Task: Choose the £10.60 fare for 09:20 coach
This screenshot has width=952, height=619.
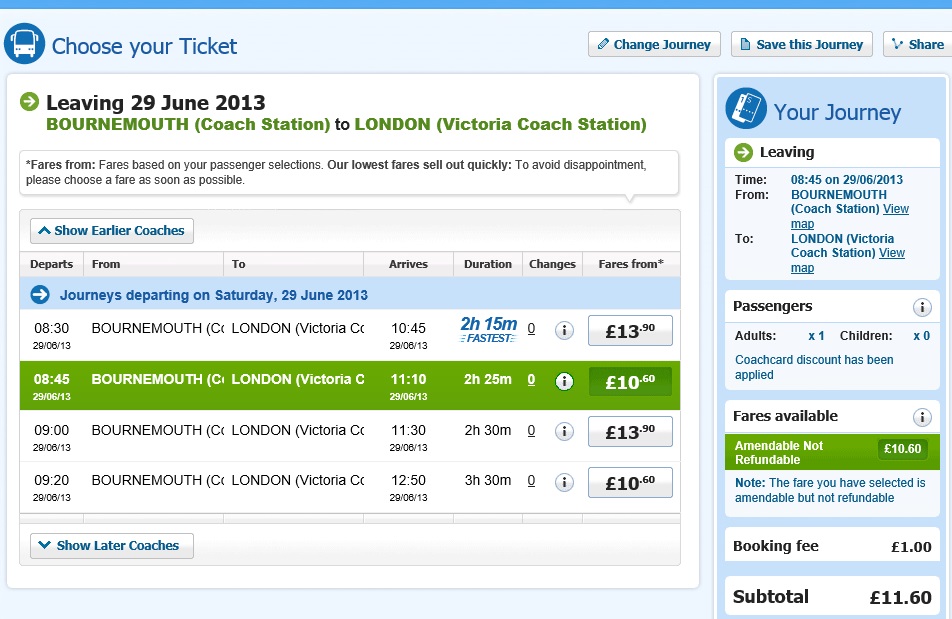Action: tap(630, 482)
